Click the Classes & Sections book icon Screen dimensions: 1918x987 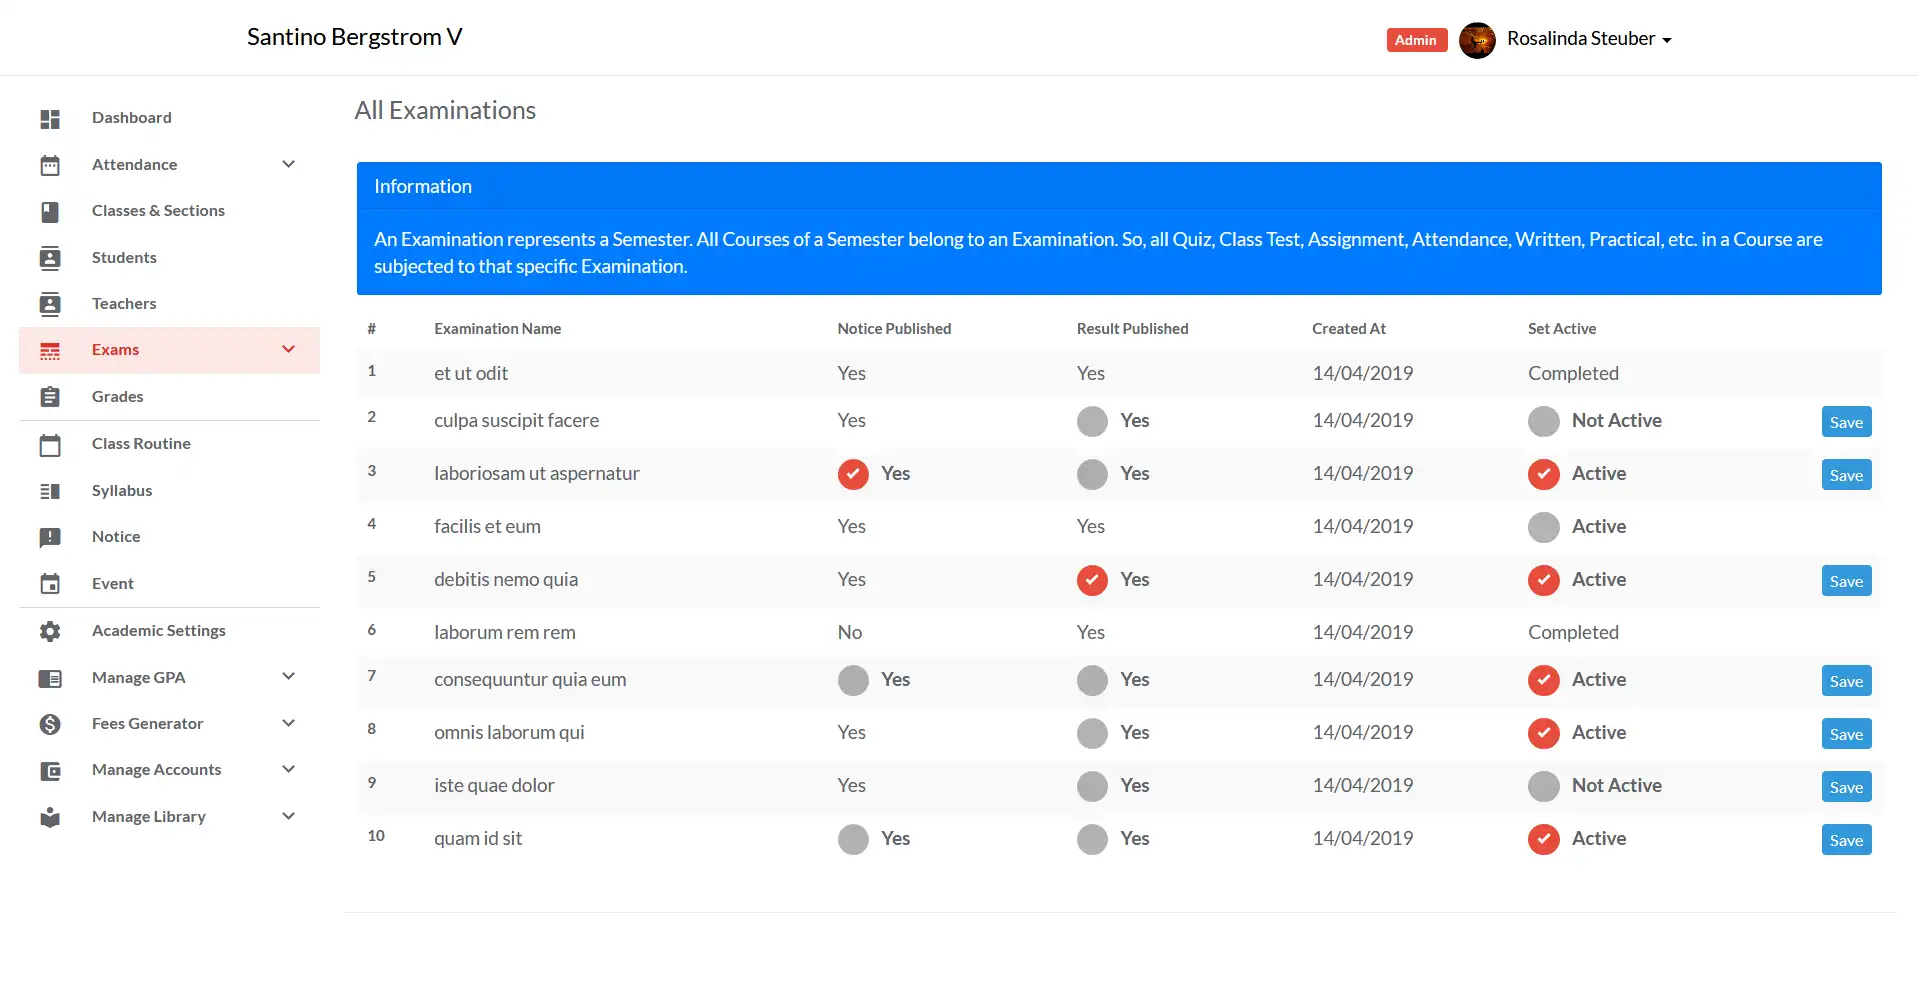50,212
